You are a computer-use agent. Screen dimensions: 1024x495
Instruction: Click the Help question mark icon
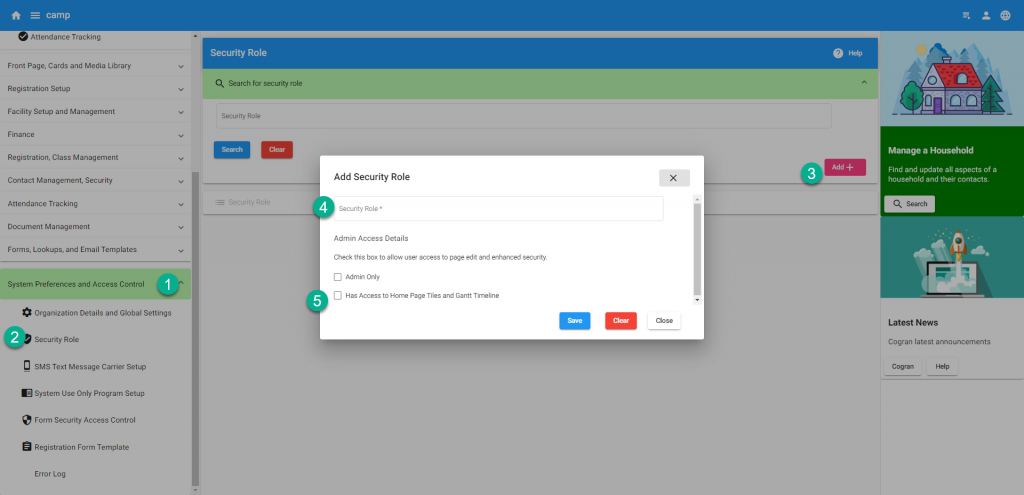pos(837,53)
